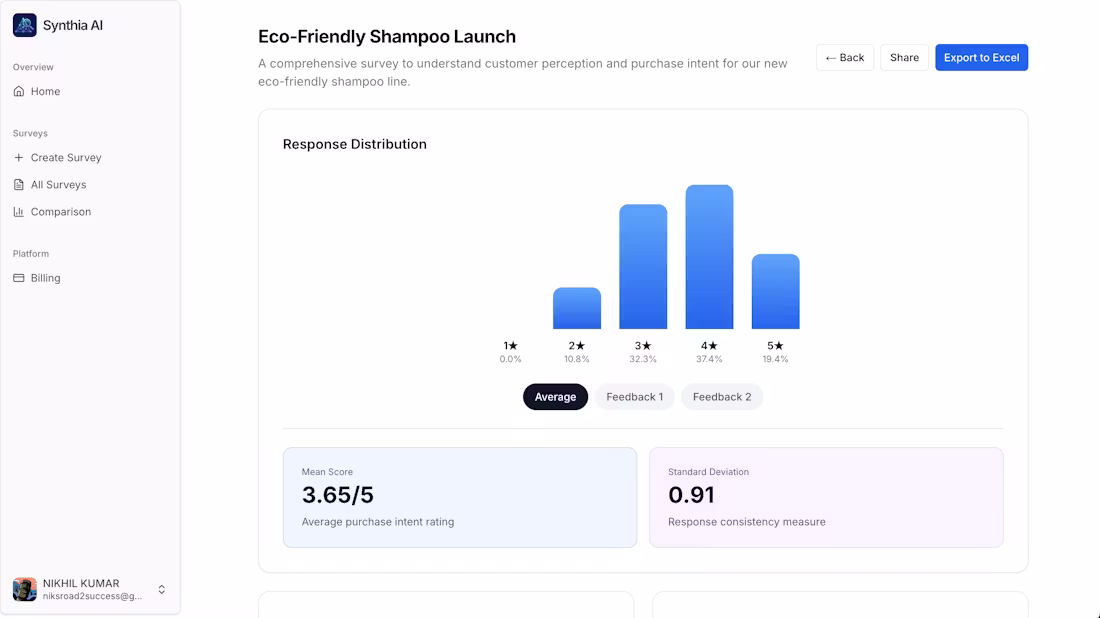Viewport: 1100px width, 618px height.
Task: Switch to the Feedback 2 tab
Action: pyautogui.click(x=722, y=396)
